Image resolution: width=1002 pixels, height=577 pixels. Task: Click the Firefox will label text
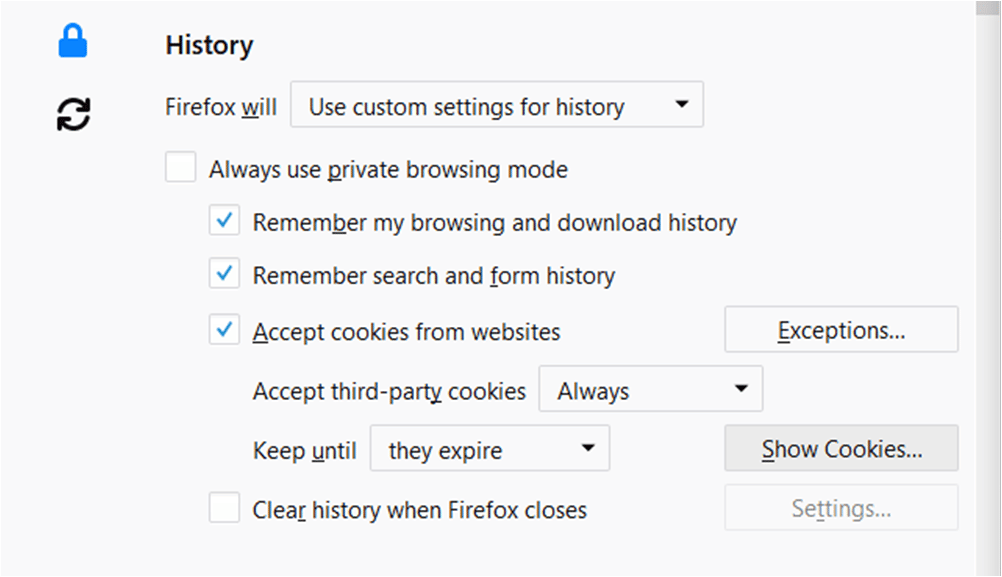[220, 107]
